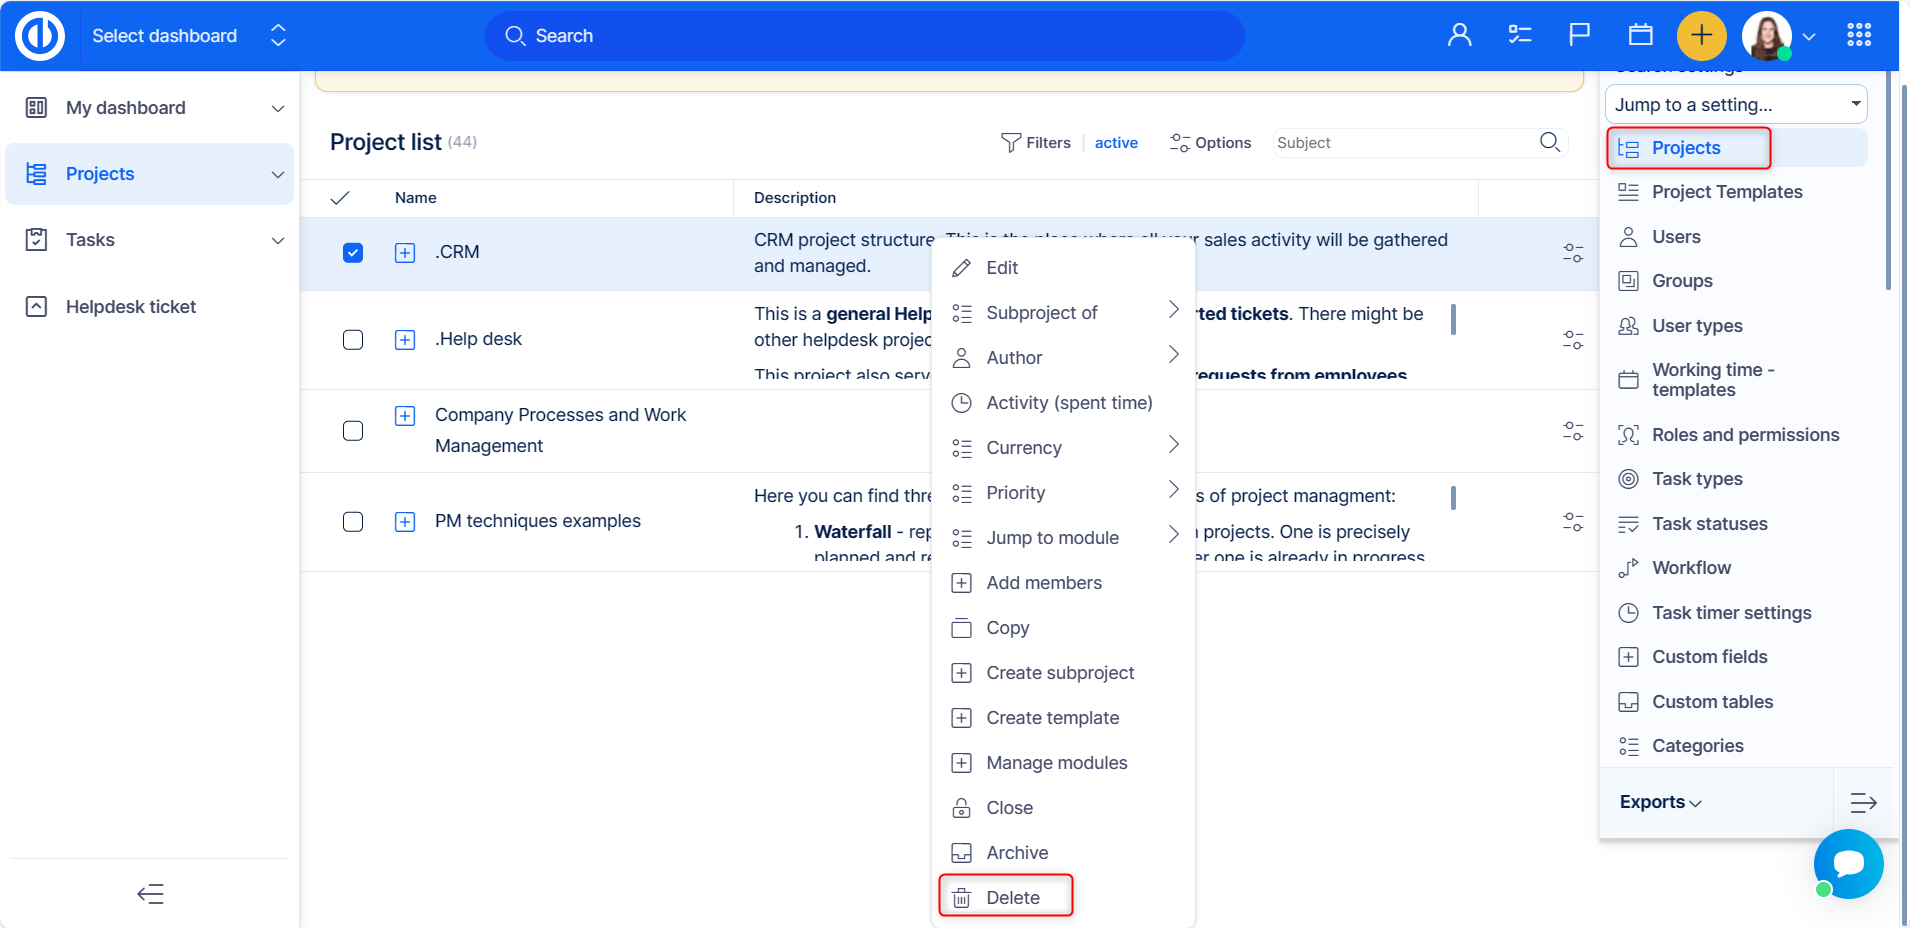
Task: Click the search magnifier in Subject field
Action: 1550,142
